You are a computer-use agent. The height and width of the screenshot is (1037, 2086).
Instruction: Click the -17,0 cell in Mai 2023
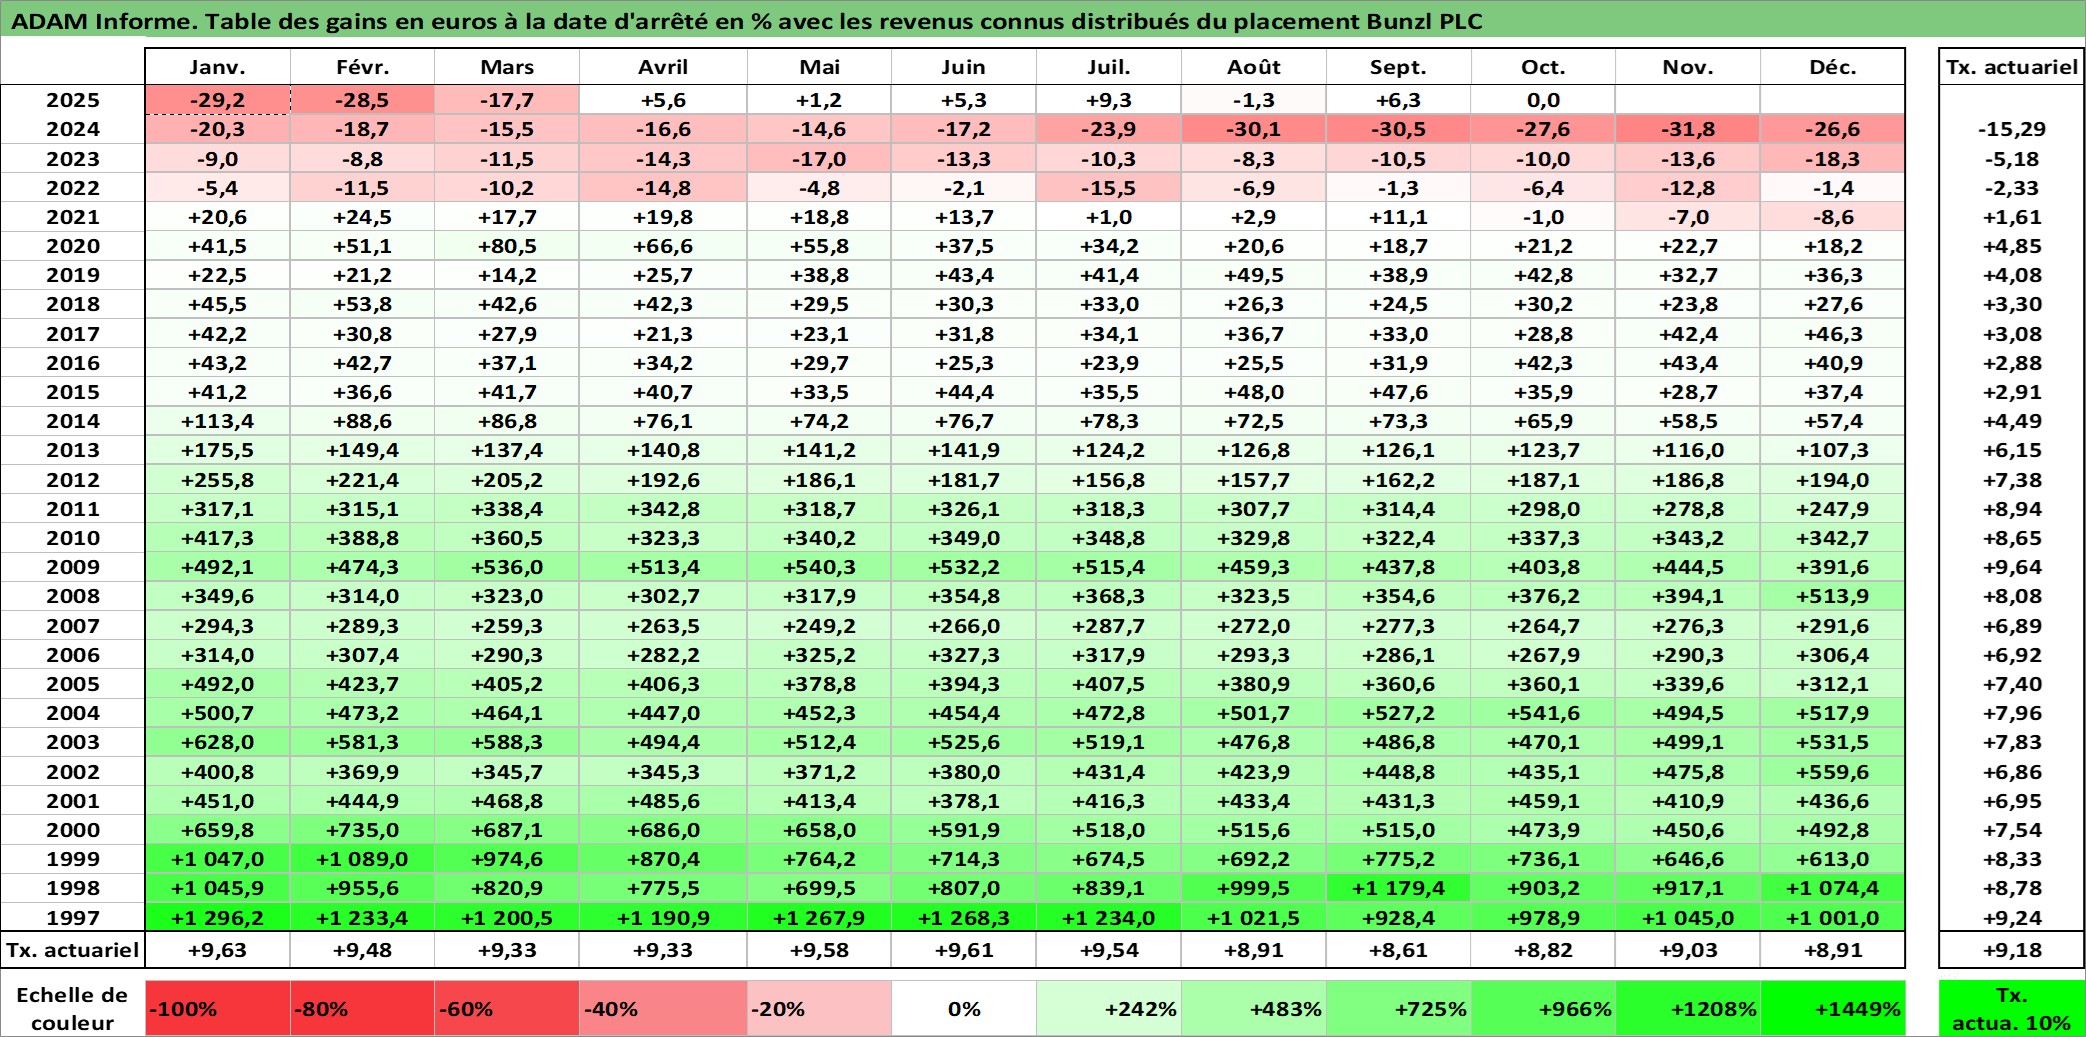click(819, 159)
